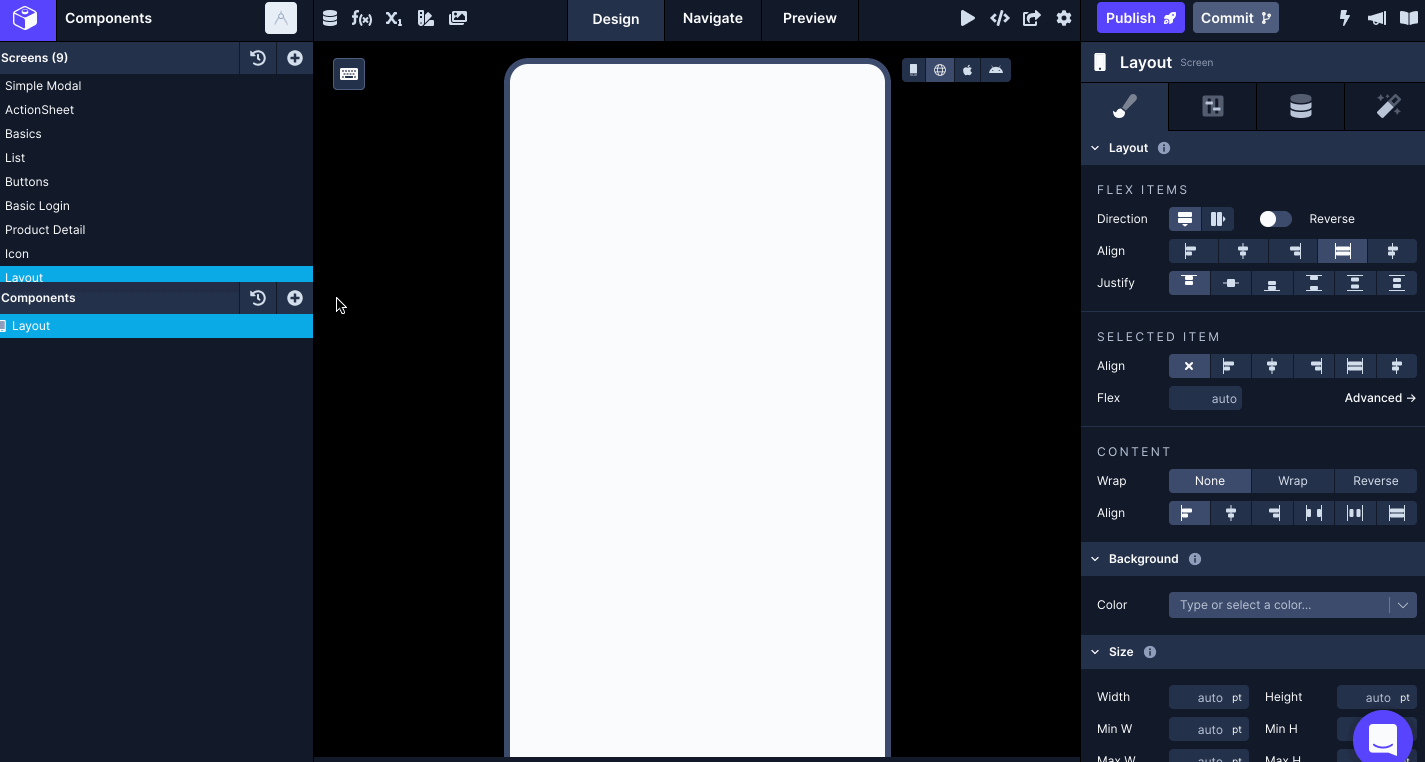Select the Apple iOS preview icon
This screenshot has width=1425, height=762.
click(968, 70)
